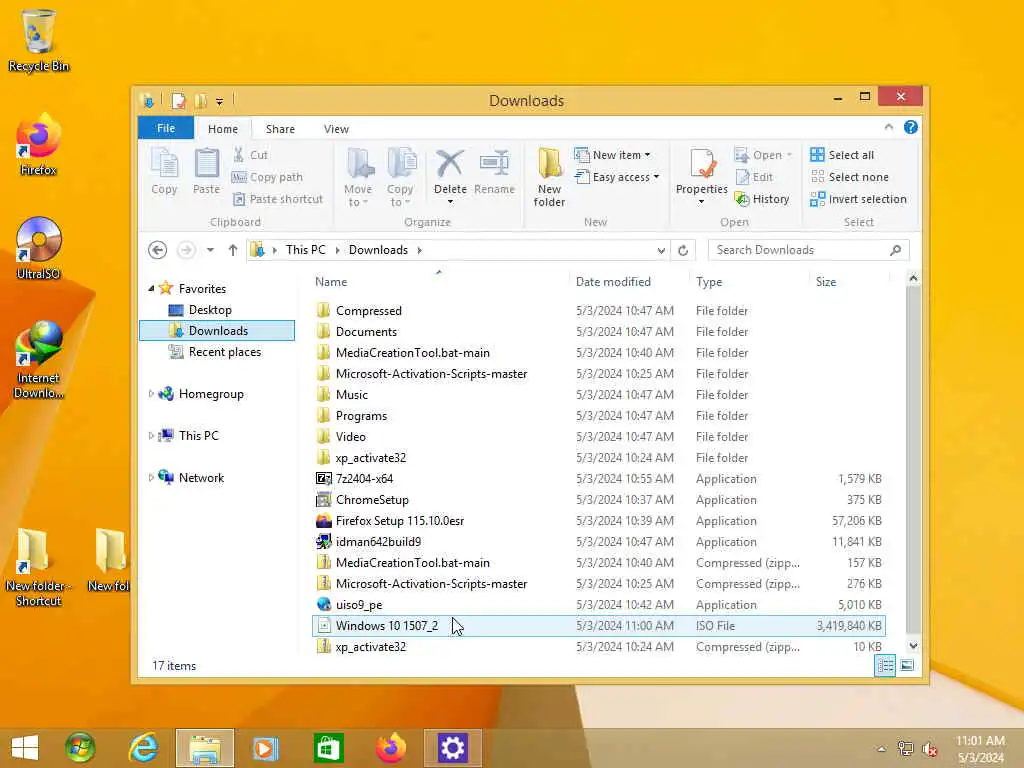Sort by the Date modified column header
The image size is (1024, 768).
pos(613,282)
